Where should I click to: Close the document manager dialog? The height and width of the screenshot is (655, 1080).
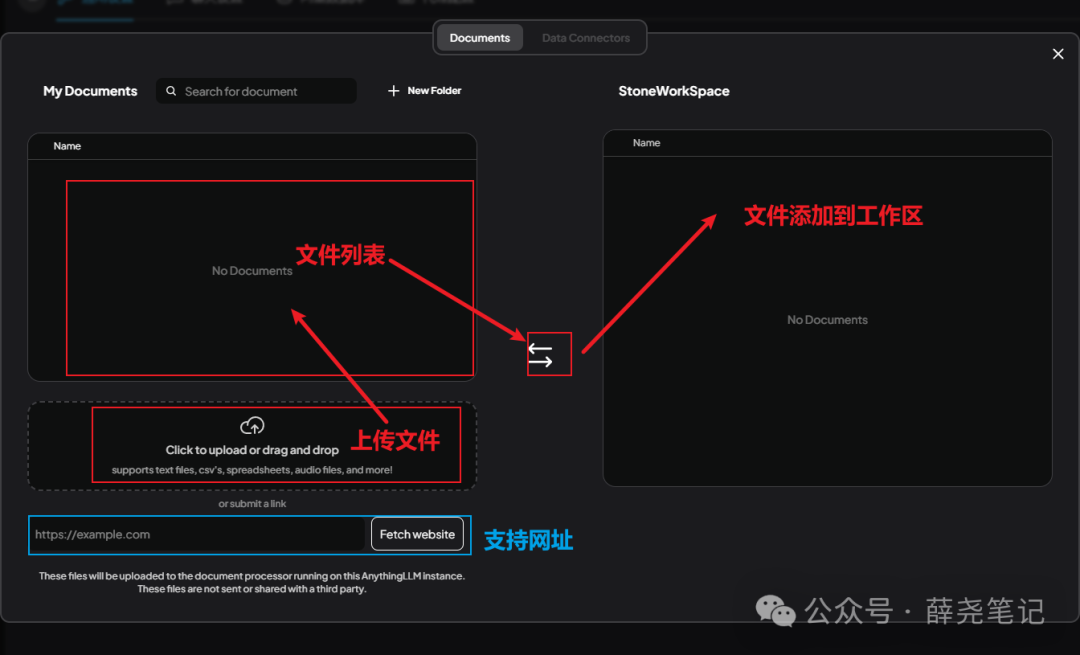(x=1058, y=54)
